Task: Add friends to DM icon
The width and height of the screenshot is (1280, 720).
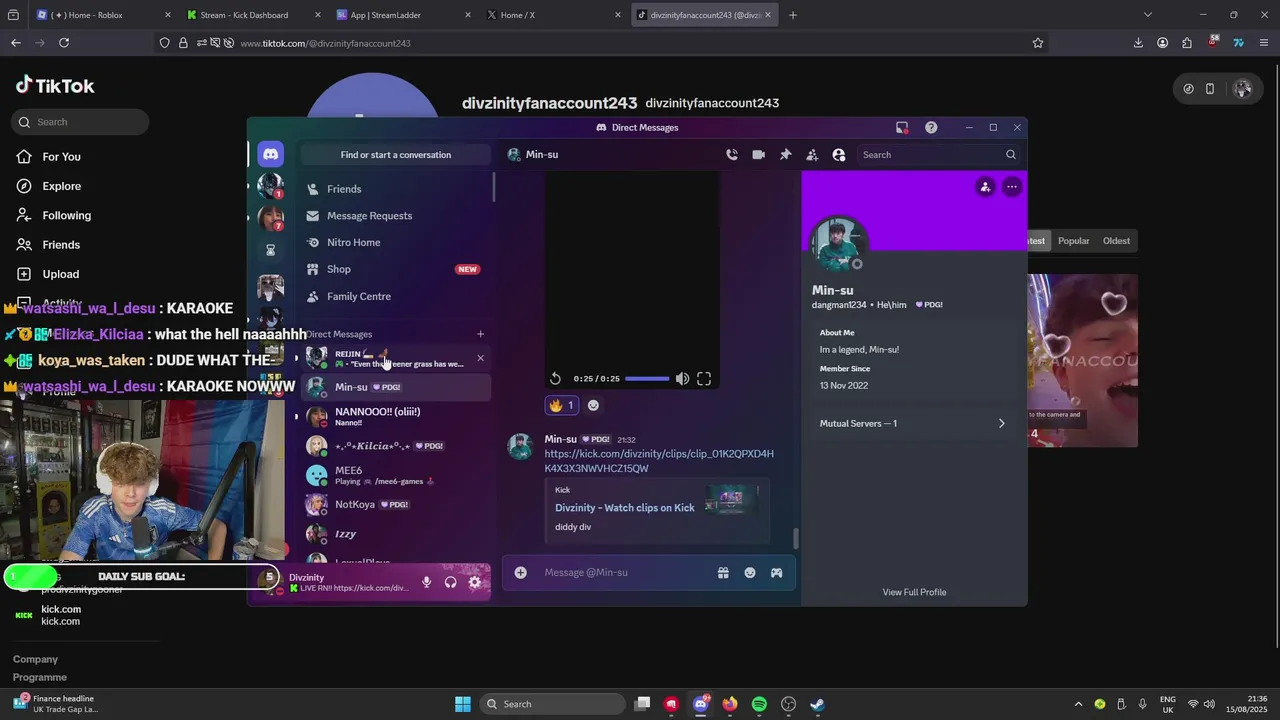Action: tap(812, 155)
